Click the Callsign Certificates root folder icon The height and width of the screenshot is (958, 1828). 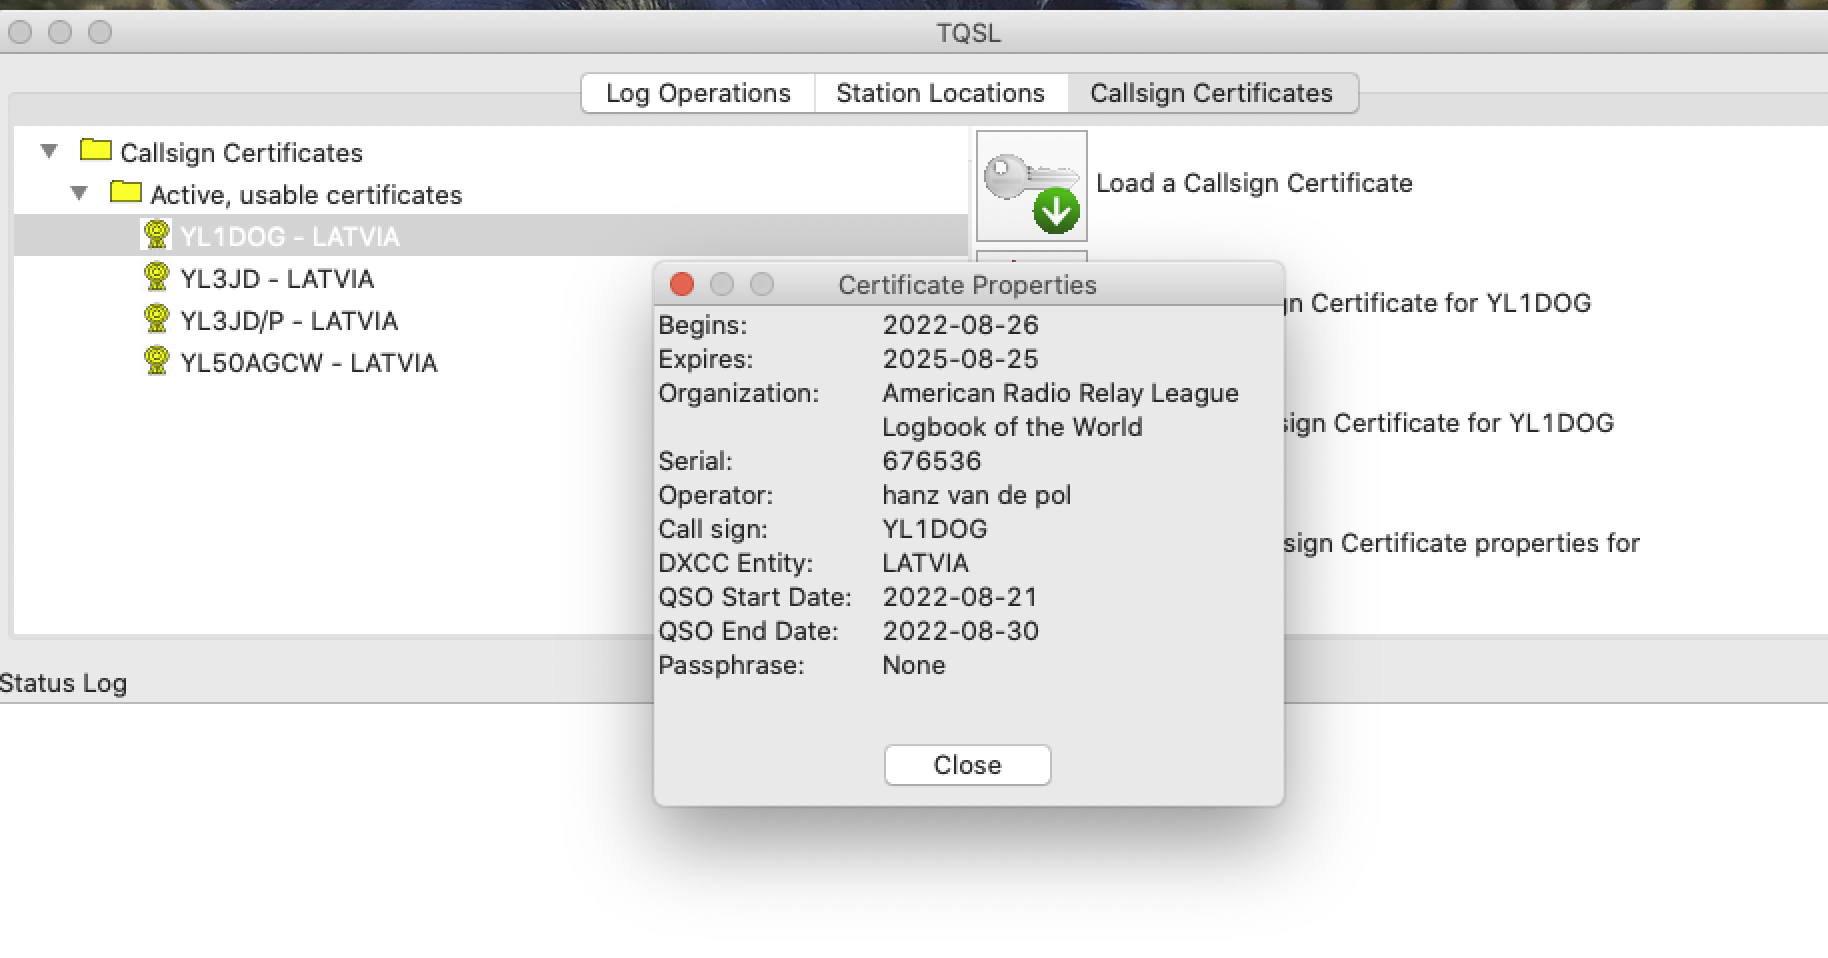95,151
